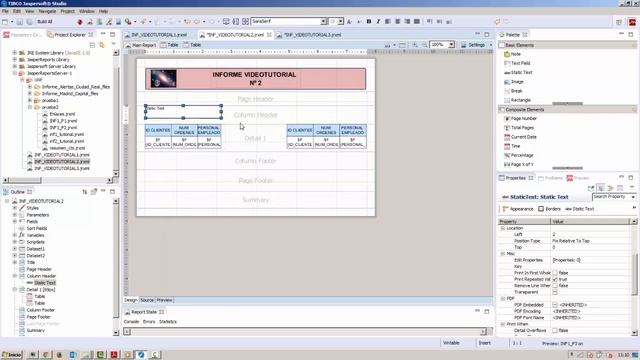640x360 pixels.
Task: Select the Image palette element
Action: pos(513,82)
